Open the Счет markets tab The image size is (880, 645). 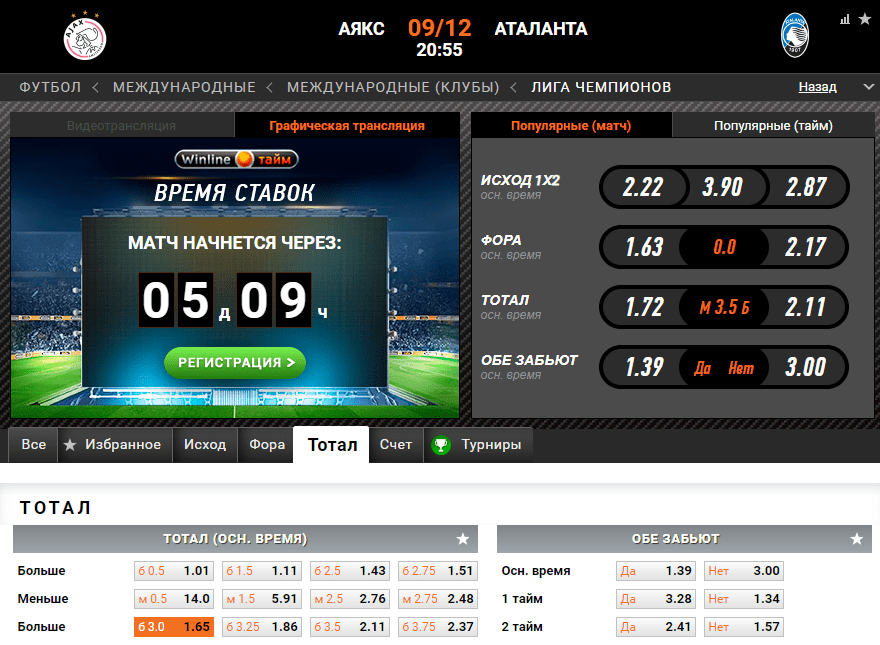396,445
